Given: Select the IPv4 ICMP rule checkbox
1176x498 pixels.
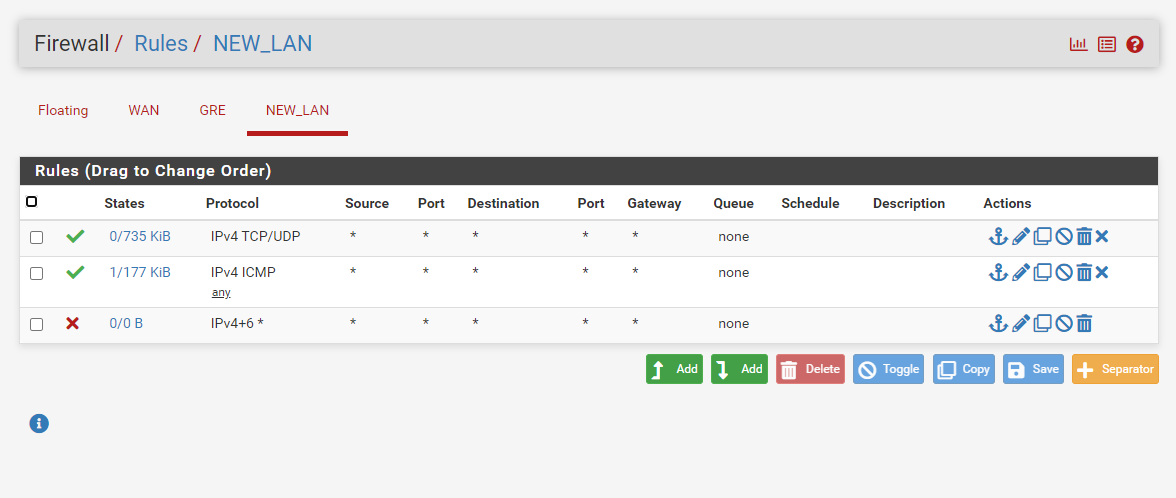Looking at the screenshot, I should [x=37, y=274].
